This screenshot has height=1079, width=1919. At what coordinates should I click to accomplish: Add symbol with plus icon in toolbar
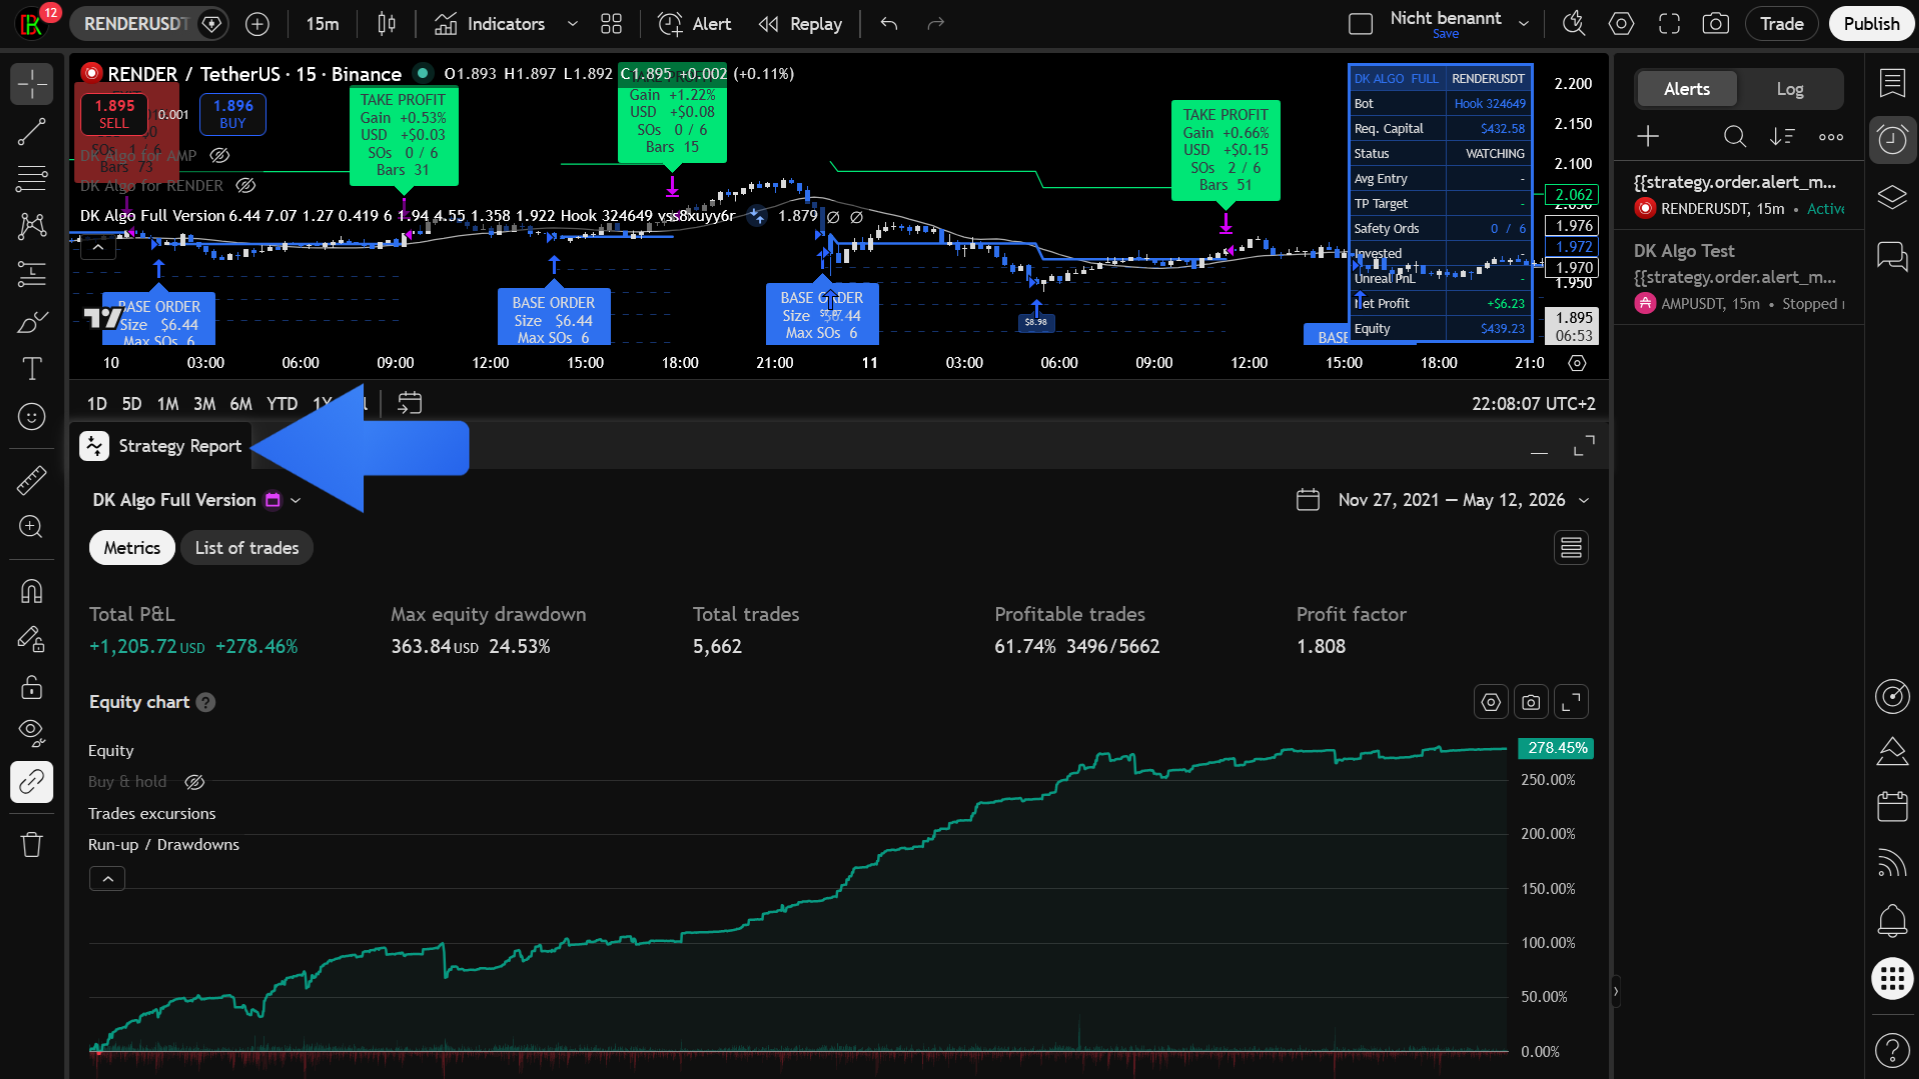(257, 24)
